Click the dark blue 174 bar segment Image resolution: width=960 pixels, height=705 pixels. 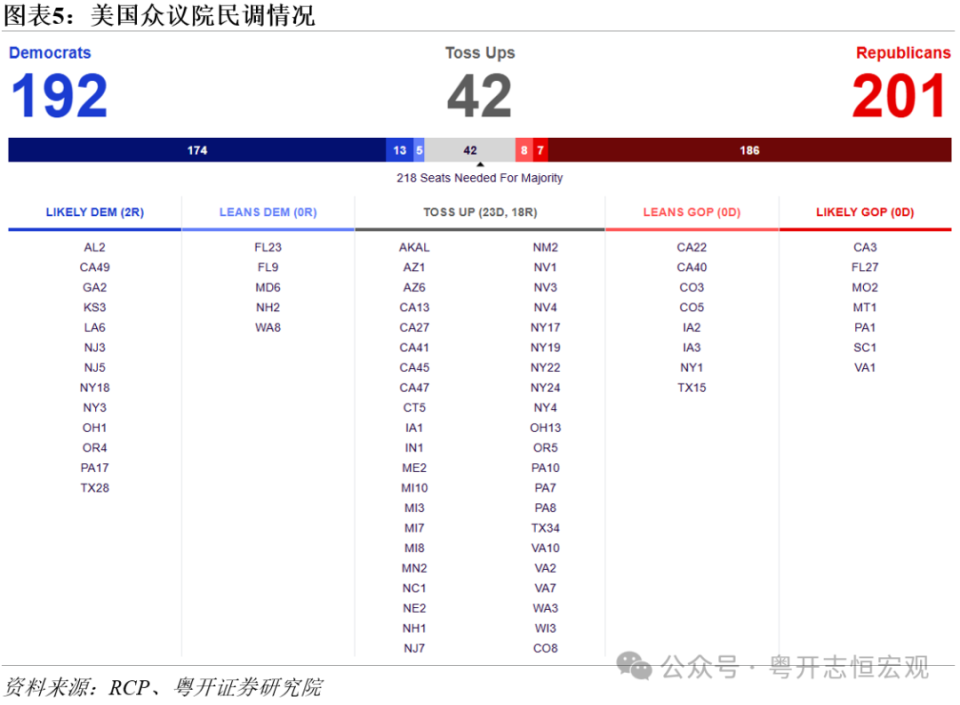tap(197, 149)
